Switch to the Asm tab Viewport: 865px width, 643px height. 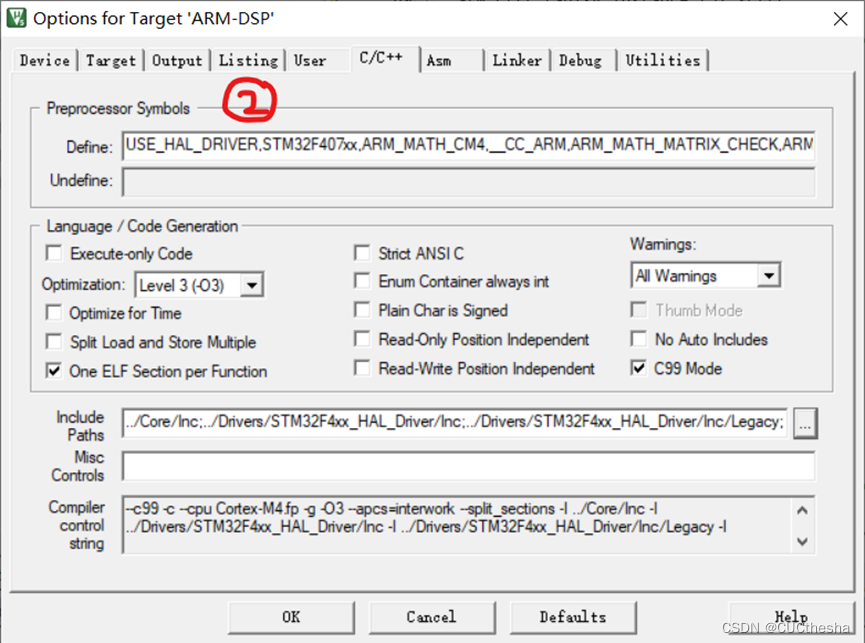(439, 60)
